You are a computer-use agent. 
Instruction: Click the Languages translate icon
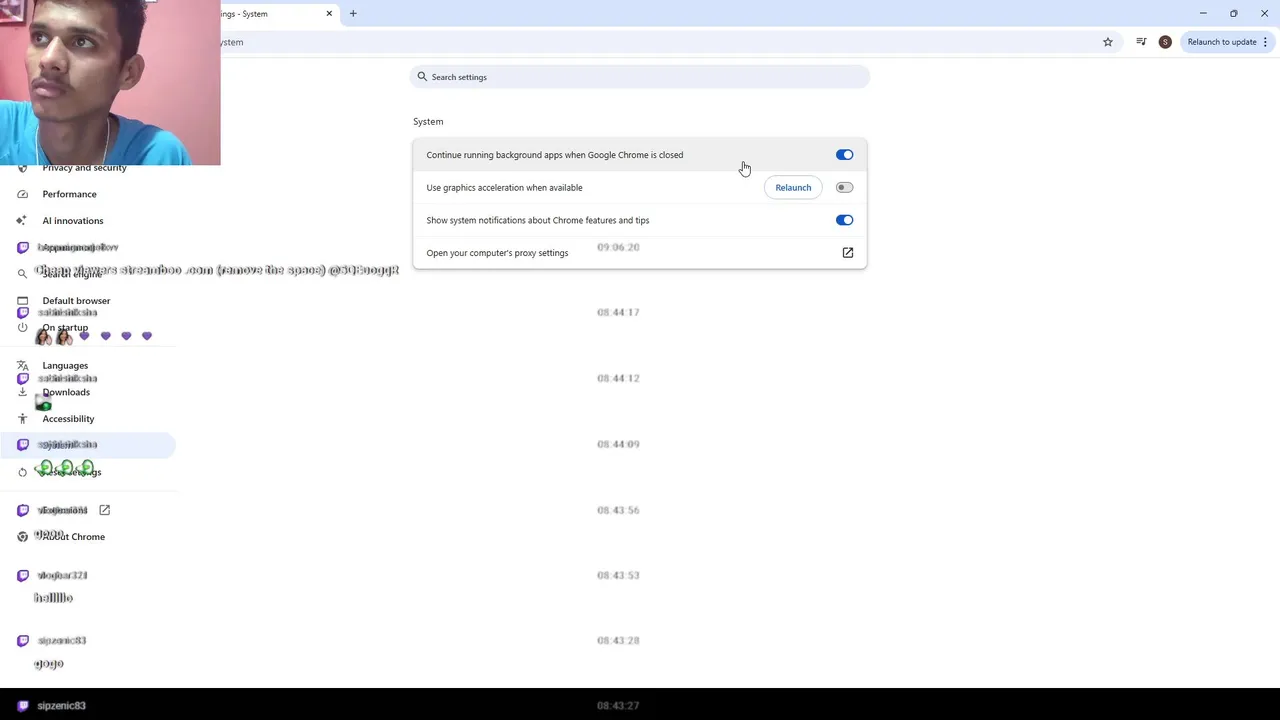(x=22, y=365)
